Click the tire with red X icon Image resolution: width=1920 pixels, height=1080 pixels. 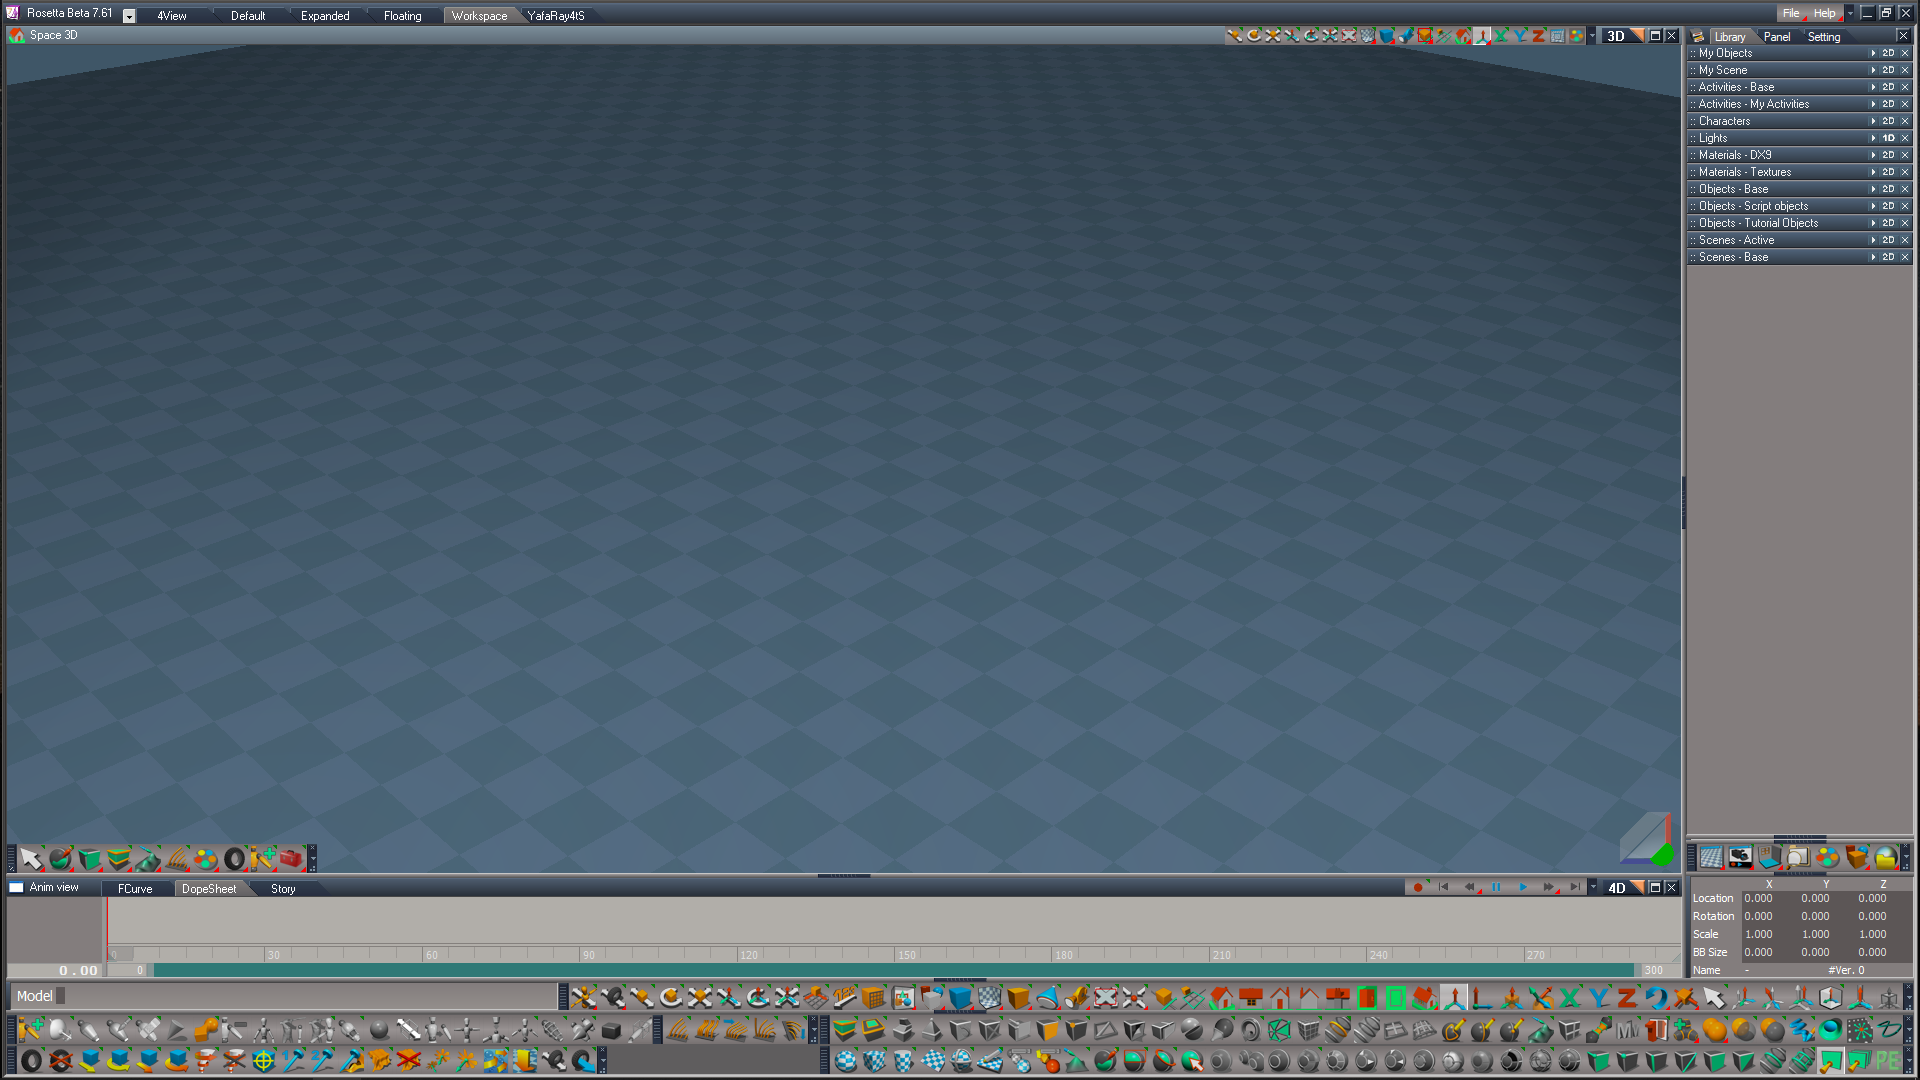tap(60, 1060)
